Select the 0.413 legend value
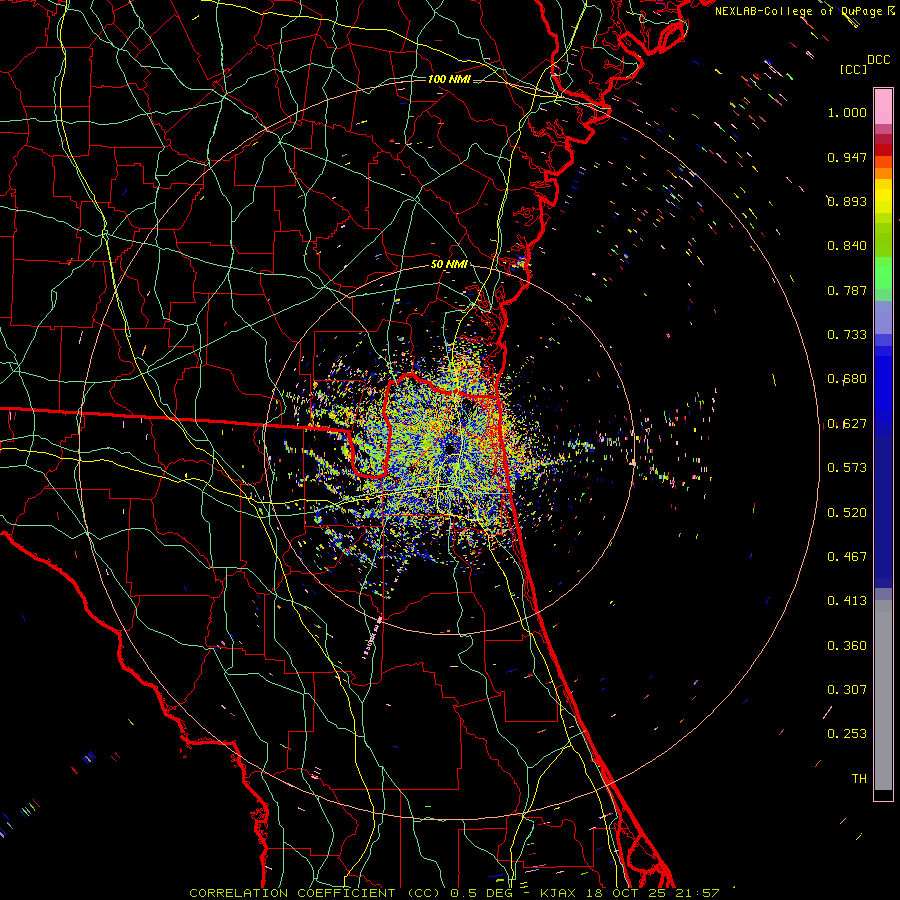Viewport: 900px width, 900px height. [x=847, y=601]
